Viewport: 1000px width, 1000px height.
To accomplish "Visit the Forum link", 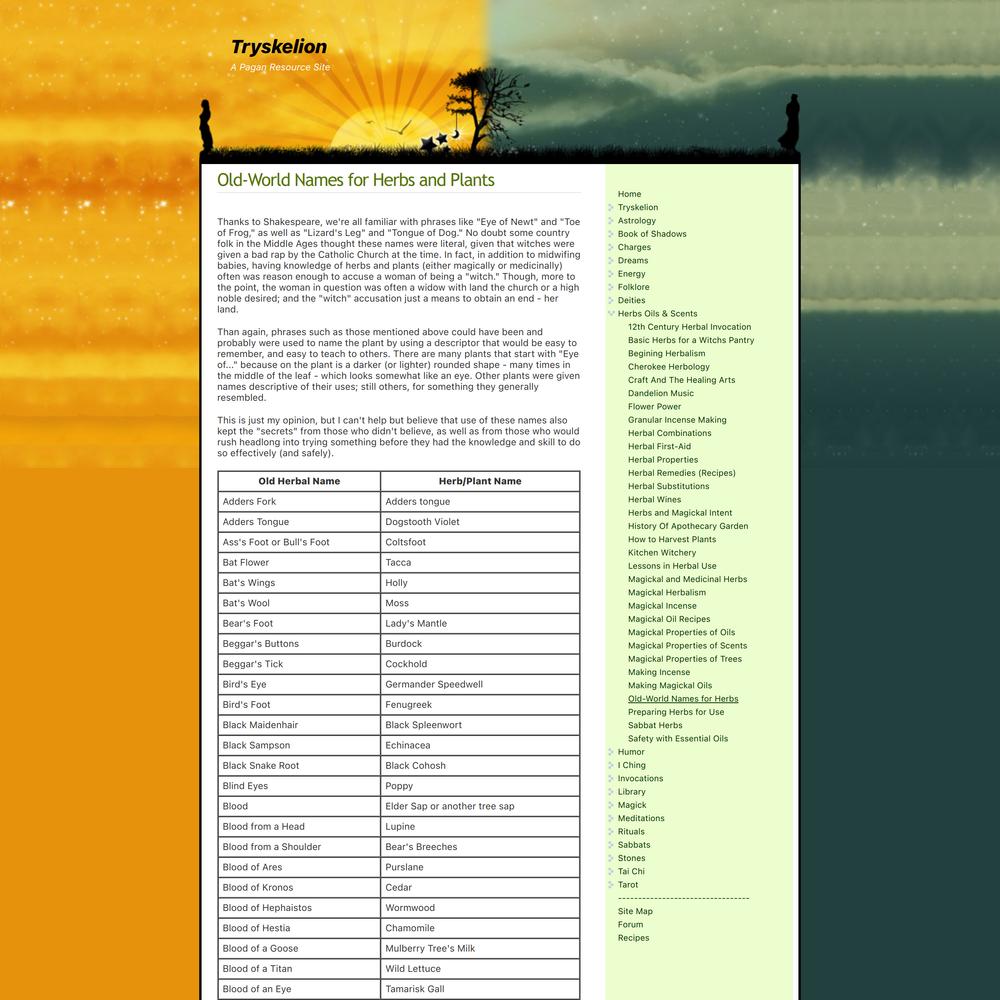I will coord(630,925).
